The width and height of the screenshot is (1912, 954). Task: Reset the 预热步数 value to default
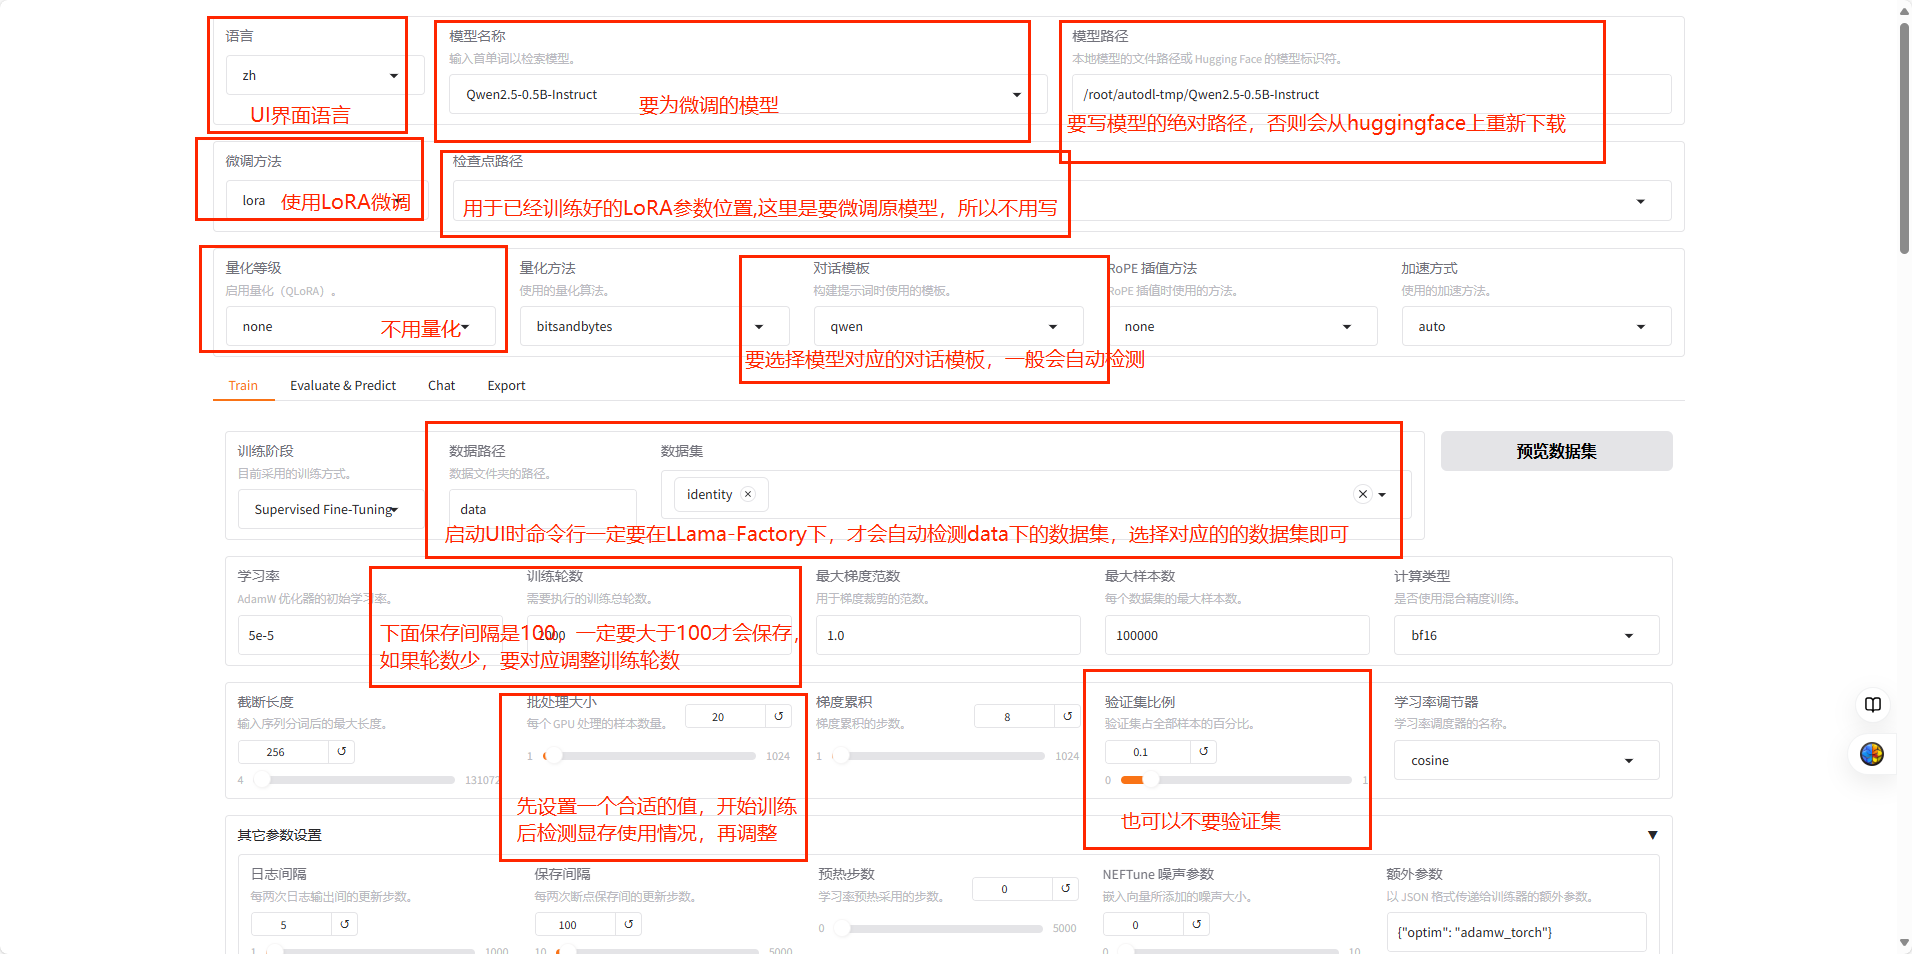(1065, 889)
